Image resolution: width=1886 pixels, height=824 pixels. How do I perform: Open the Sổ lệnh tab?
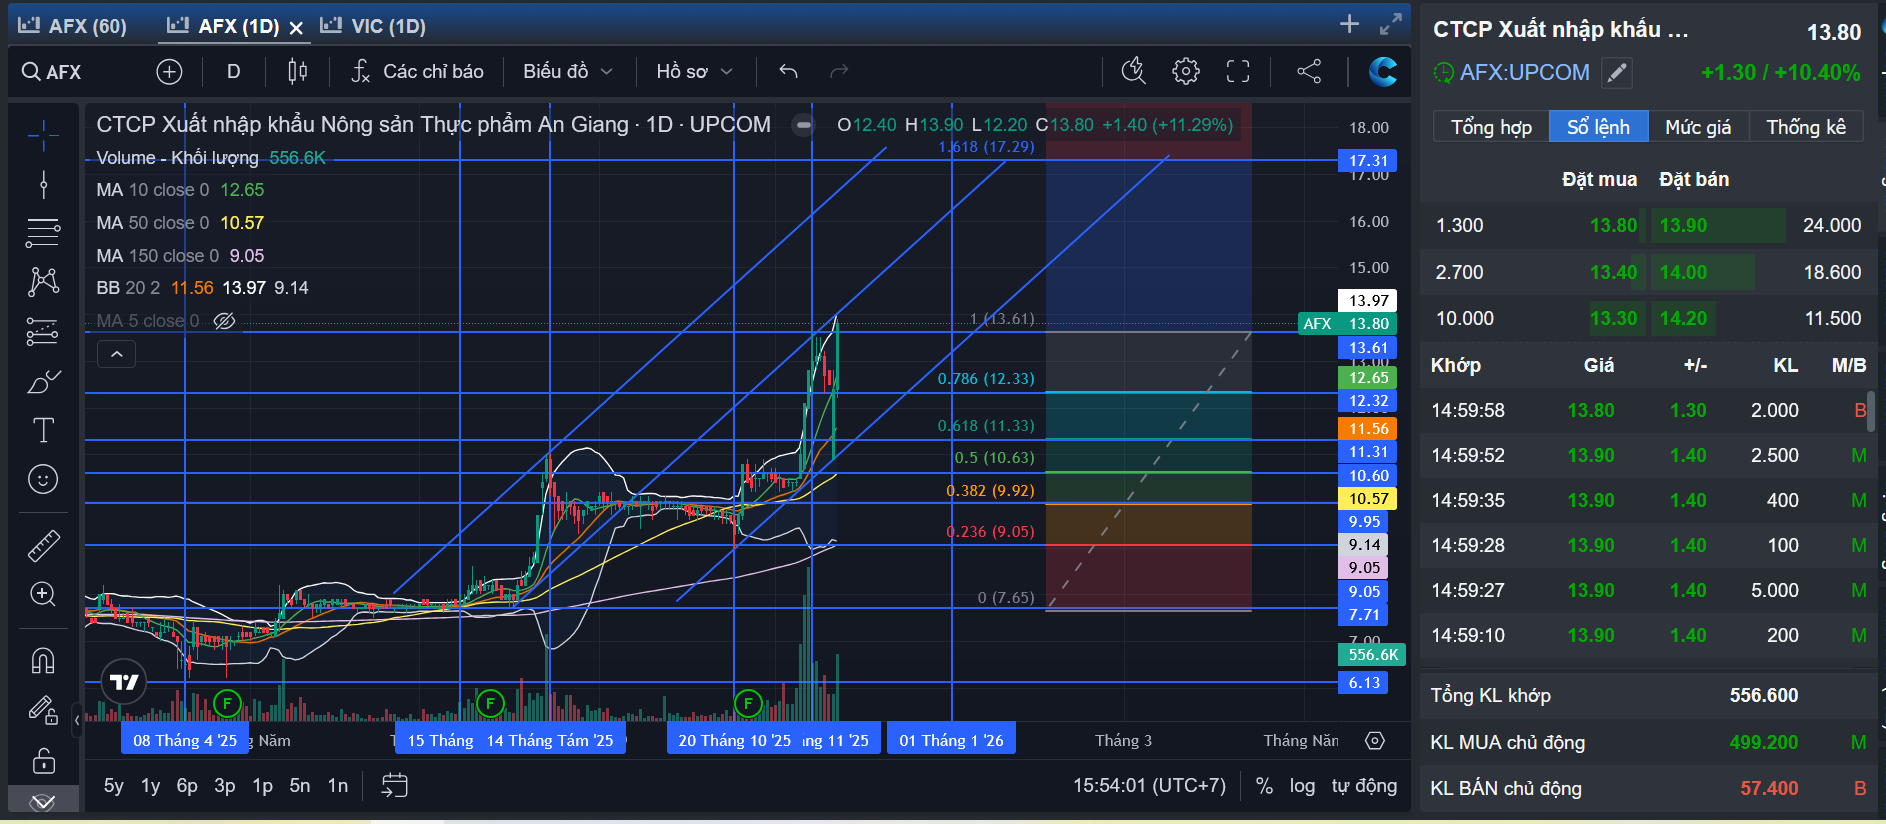[x=1598, y=127]
